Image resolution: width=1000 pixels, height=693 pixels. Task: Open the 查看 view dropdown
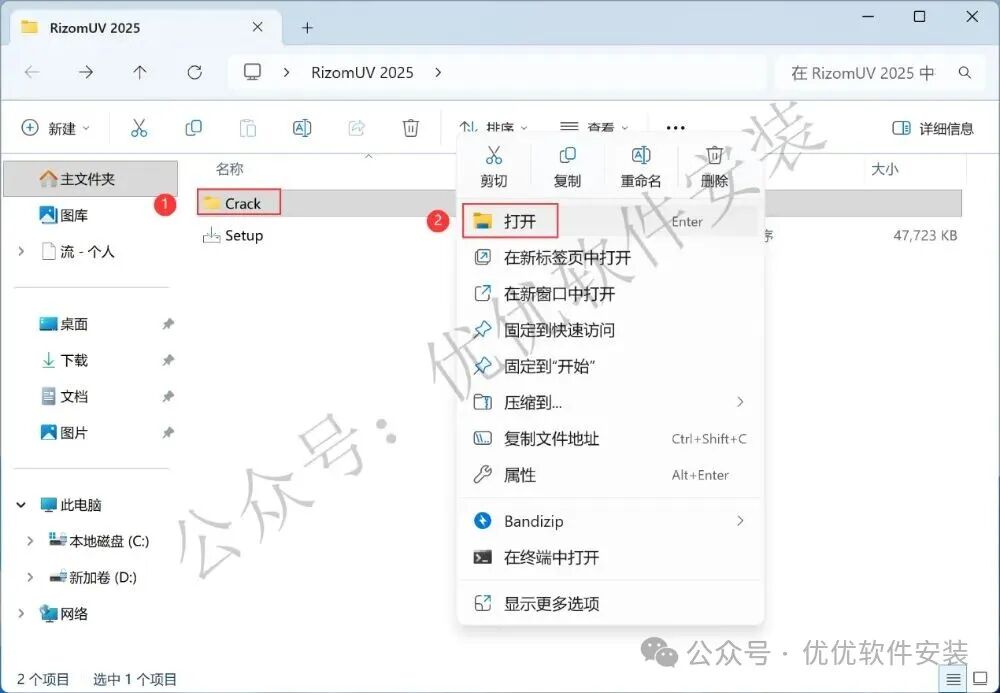point(594,128)
